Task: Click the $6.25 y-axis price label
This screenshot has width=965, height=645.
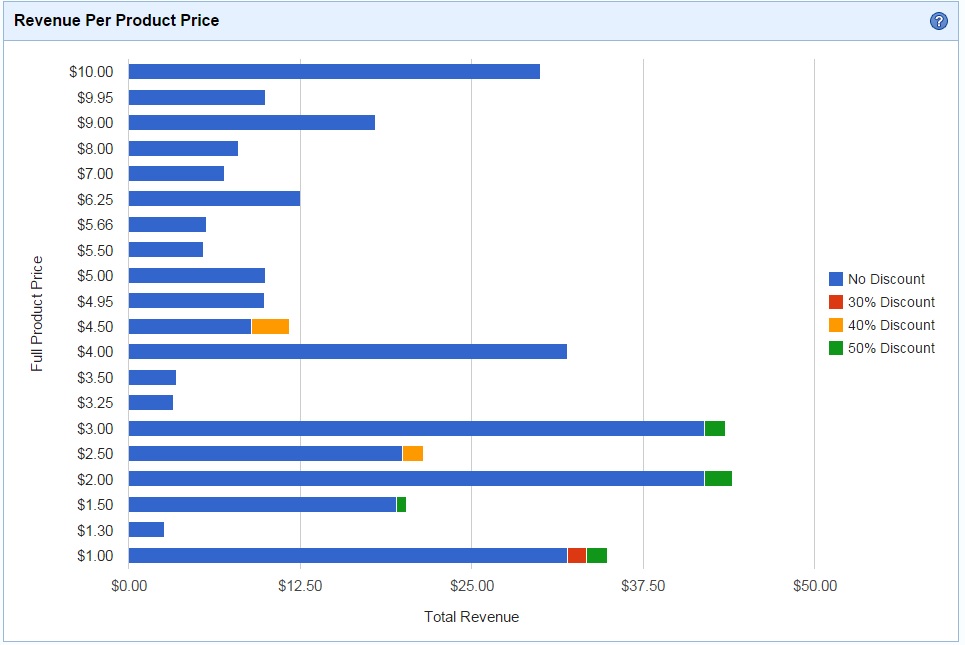Action: point(95,199)
